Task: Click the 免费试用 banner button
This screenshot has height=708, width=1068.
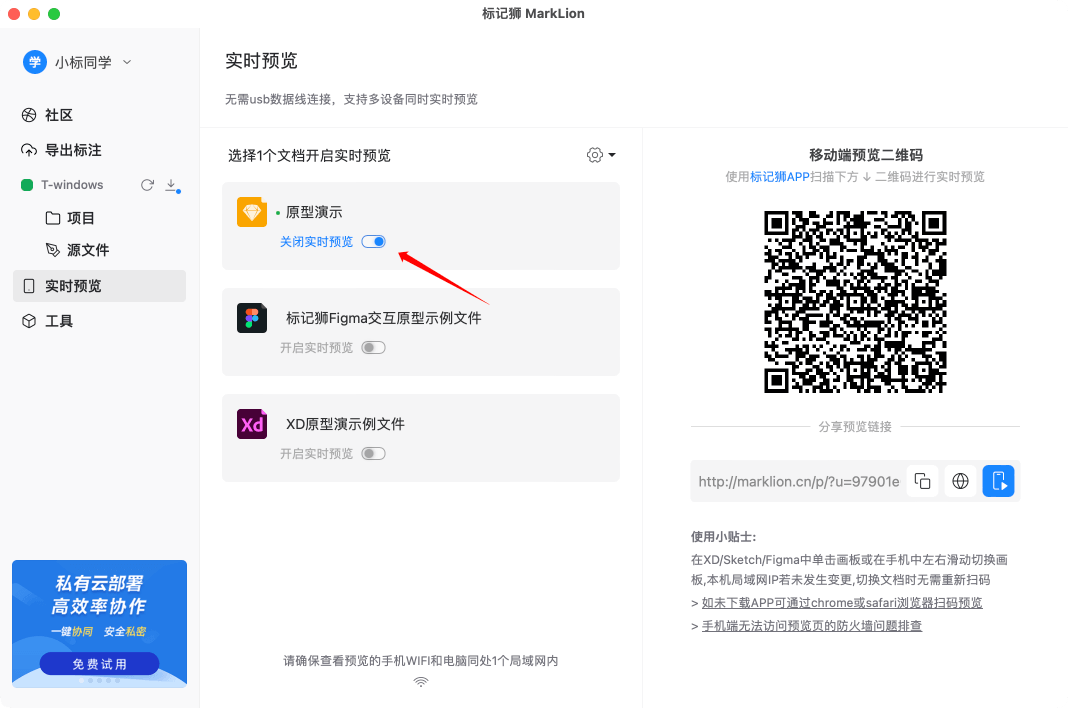Action: tap(99, 664)
